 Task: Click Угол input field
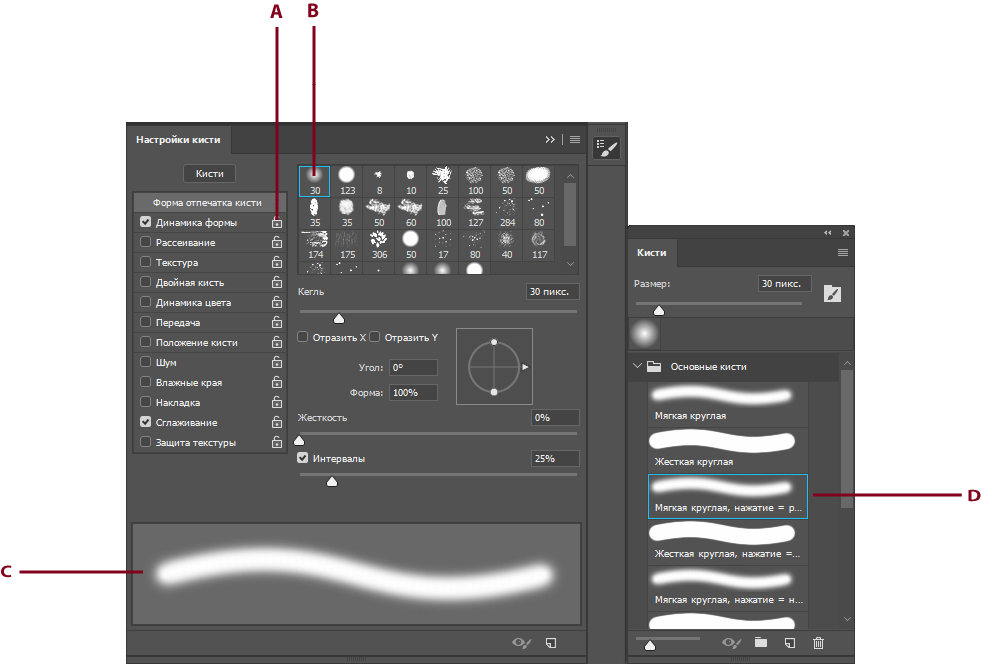(413, 367)
